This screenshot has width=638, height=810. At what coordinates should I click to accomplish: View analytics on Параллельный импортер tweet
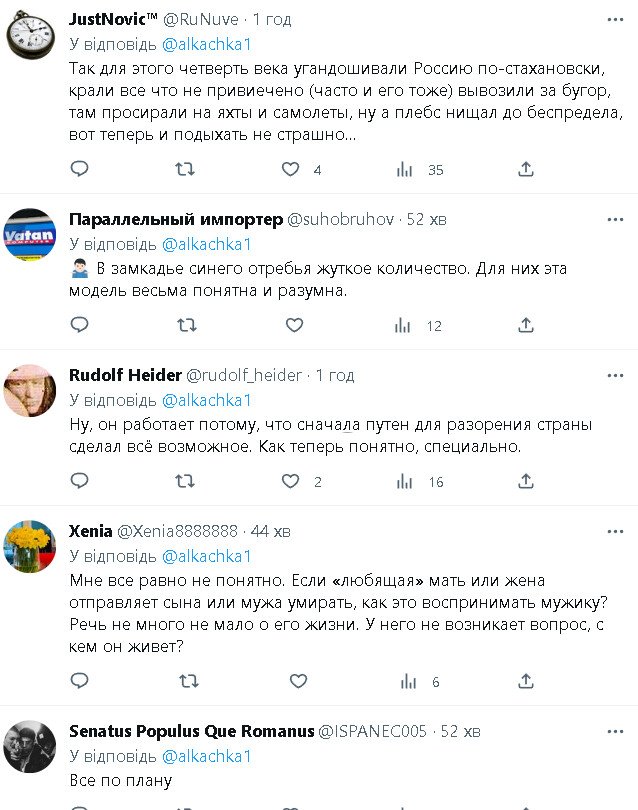(x=403, y=325)
